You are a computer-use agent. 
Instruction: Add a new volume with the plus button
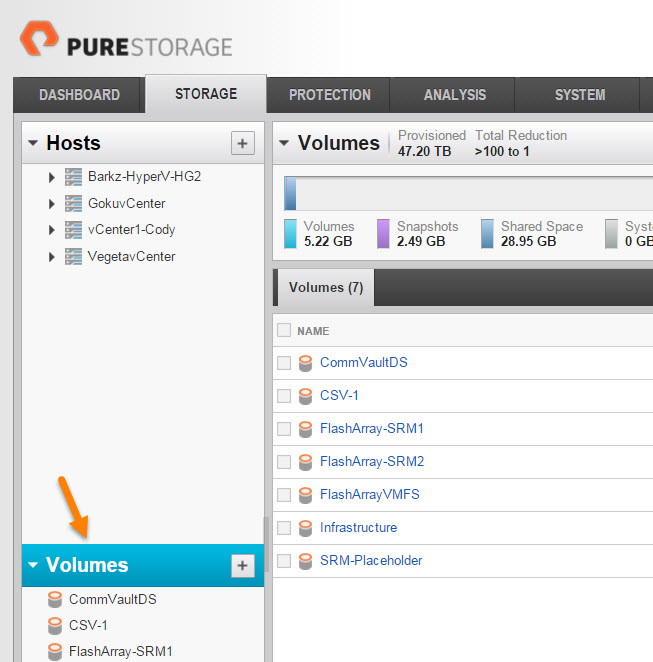coord(243,566)
